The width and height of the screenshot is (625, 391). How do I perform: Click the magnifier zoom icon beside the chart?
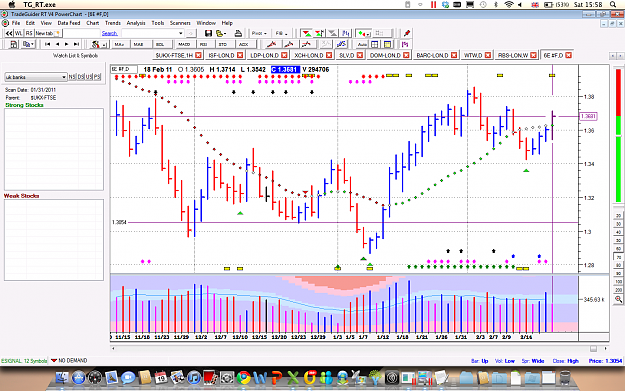point(618,299)
